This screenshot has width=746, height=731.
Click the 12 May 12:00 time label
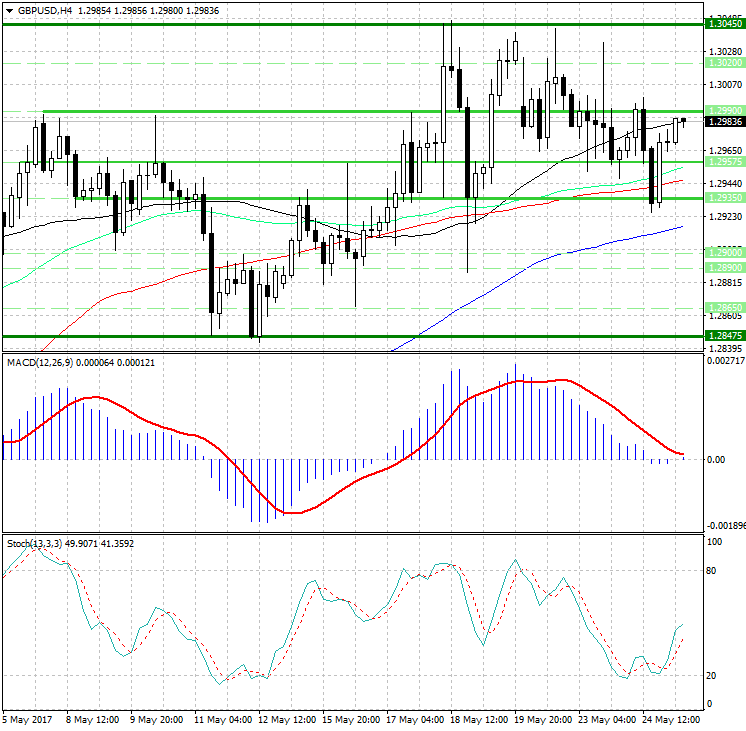pos(287,719)
